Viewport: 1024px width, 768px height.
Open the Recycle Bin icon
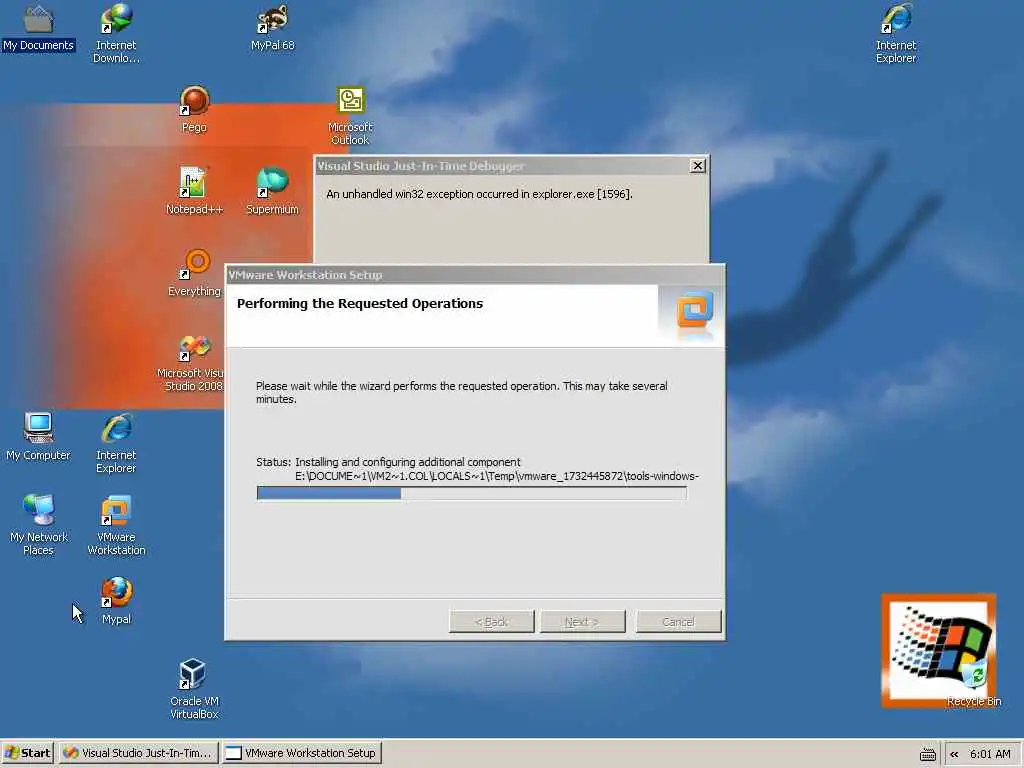tap(974, 683)
